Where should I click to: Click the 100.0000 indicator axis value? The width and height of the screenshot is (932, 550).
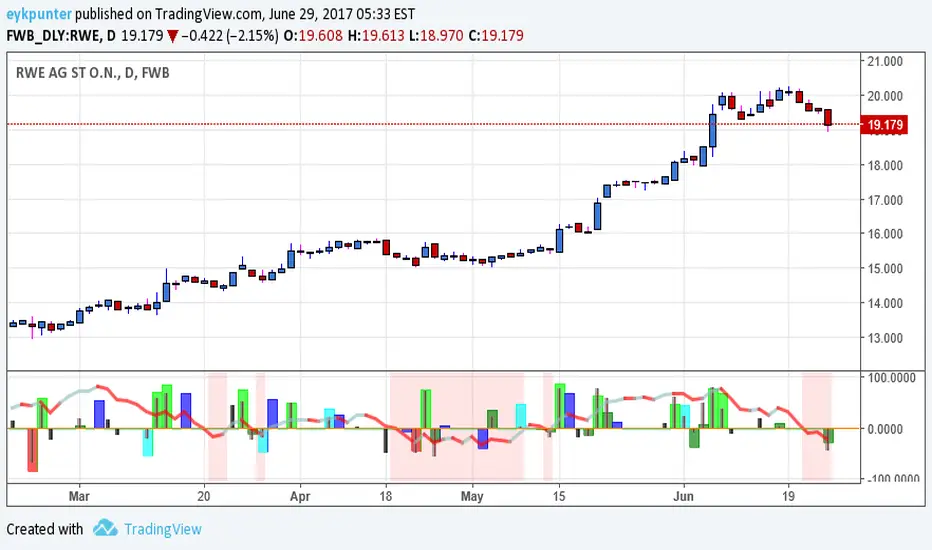pos(892,378)
